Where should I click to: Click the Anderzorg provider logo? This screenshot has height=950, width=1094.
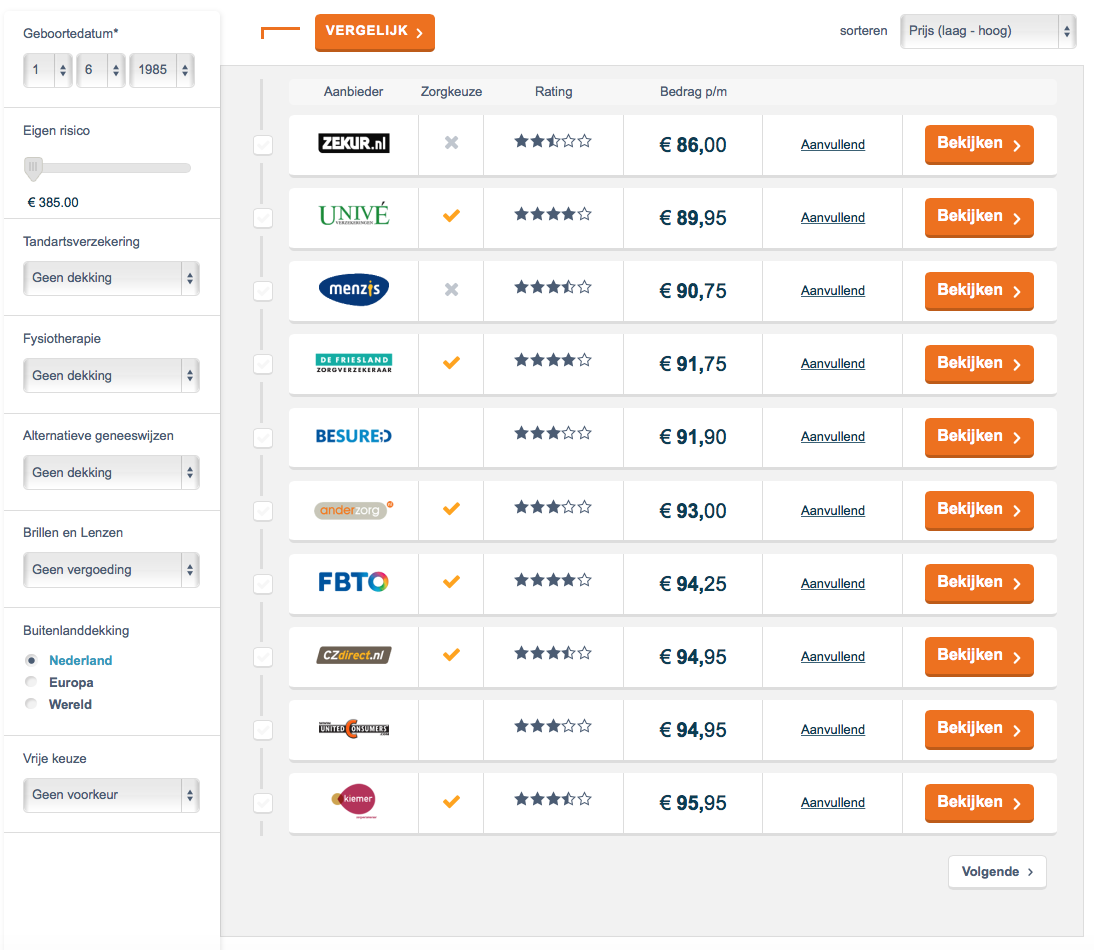(354, 510)
